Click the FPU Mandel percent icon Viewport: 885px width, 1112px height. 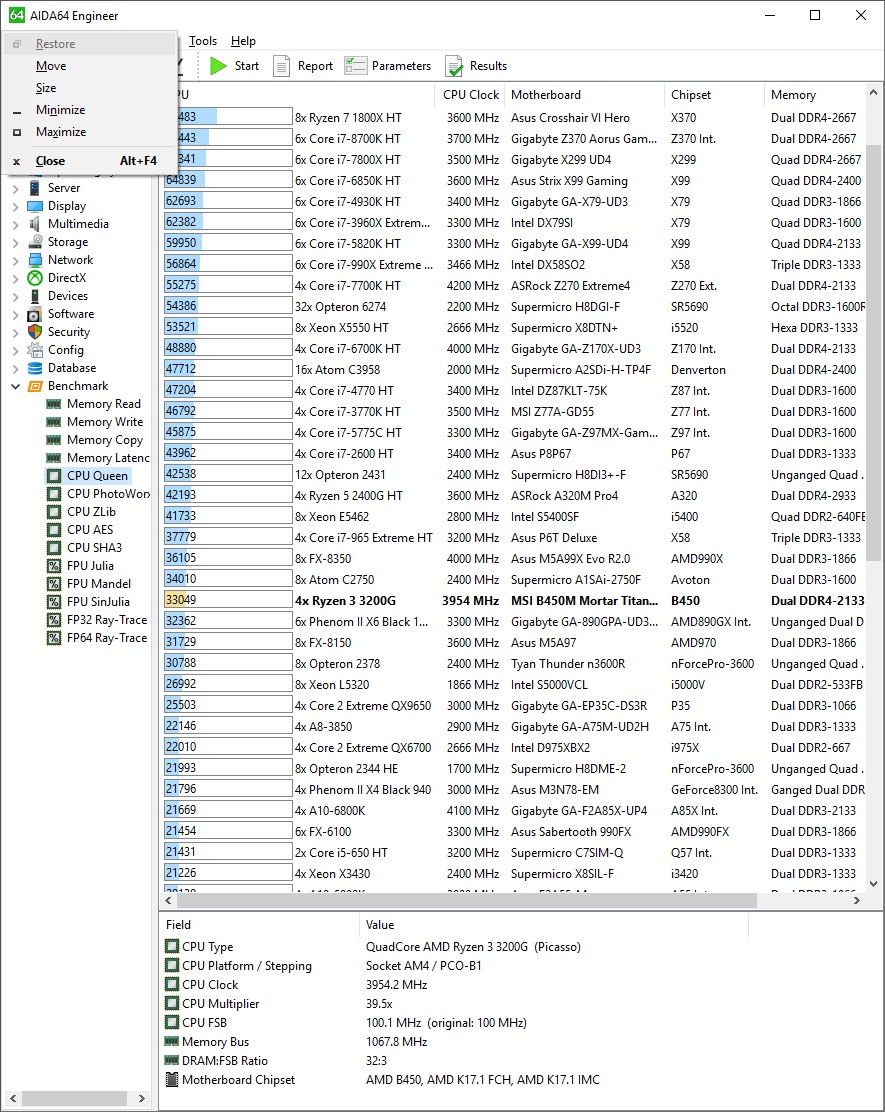[x=54, y=584]
